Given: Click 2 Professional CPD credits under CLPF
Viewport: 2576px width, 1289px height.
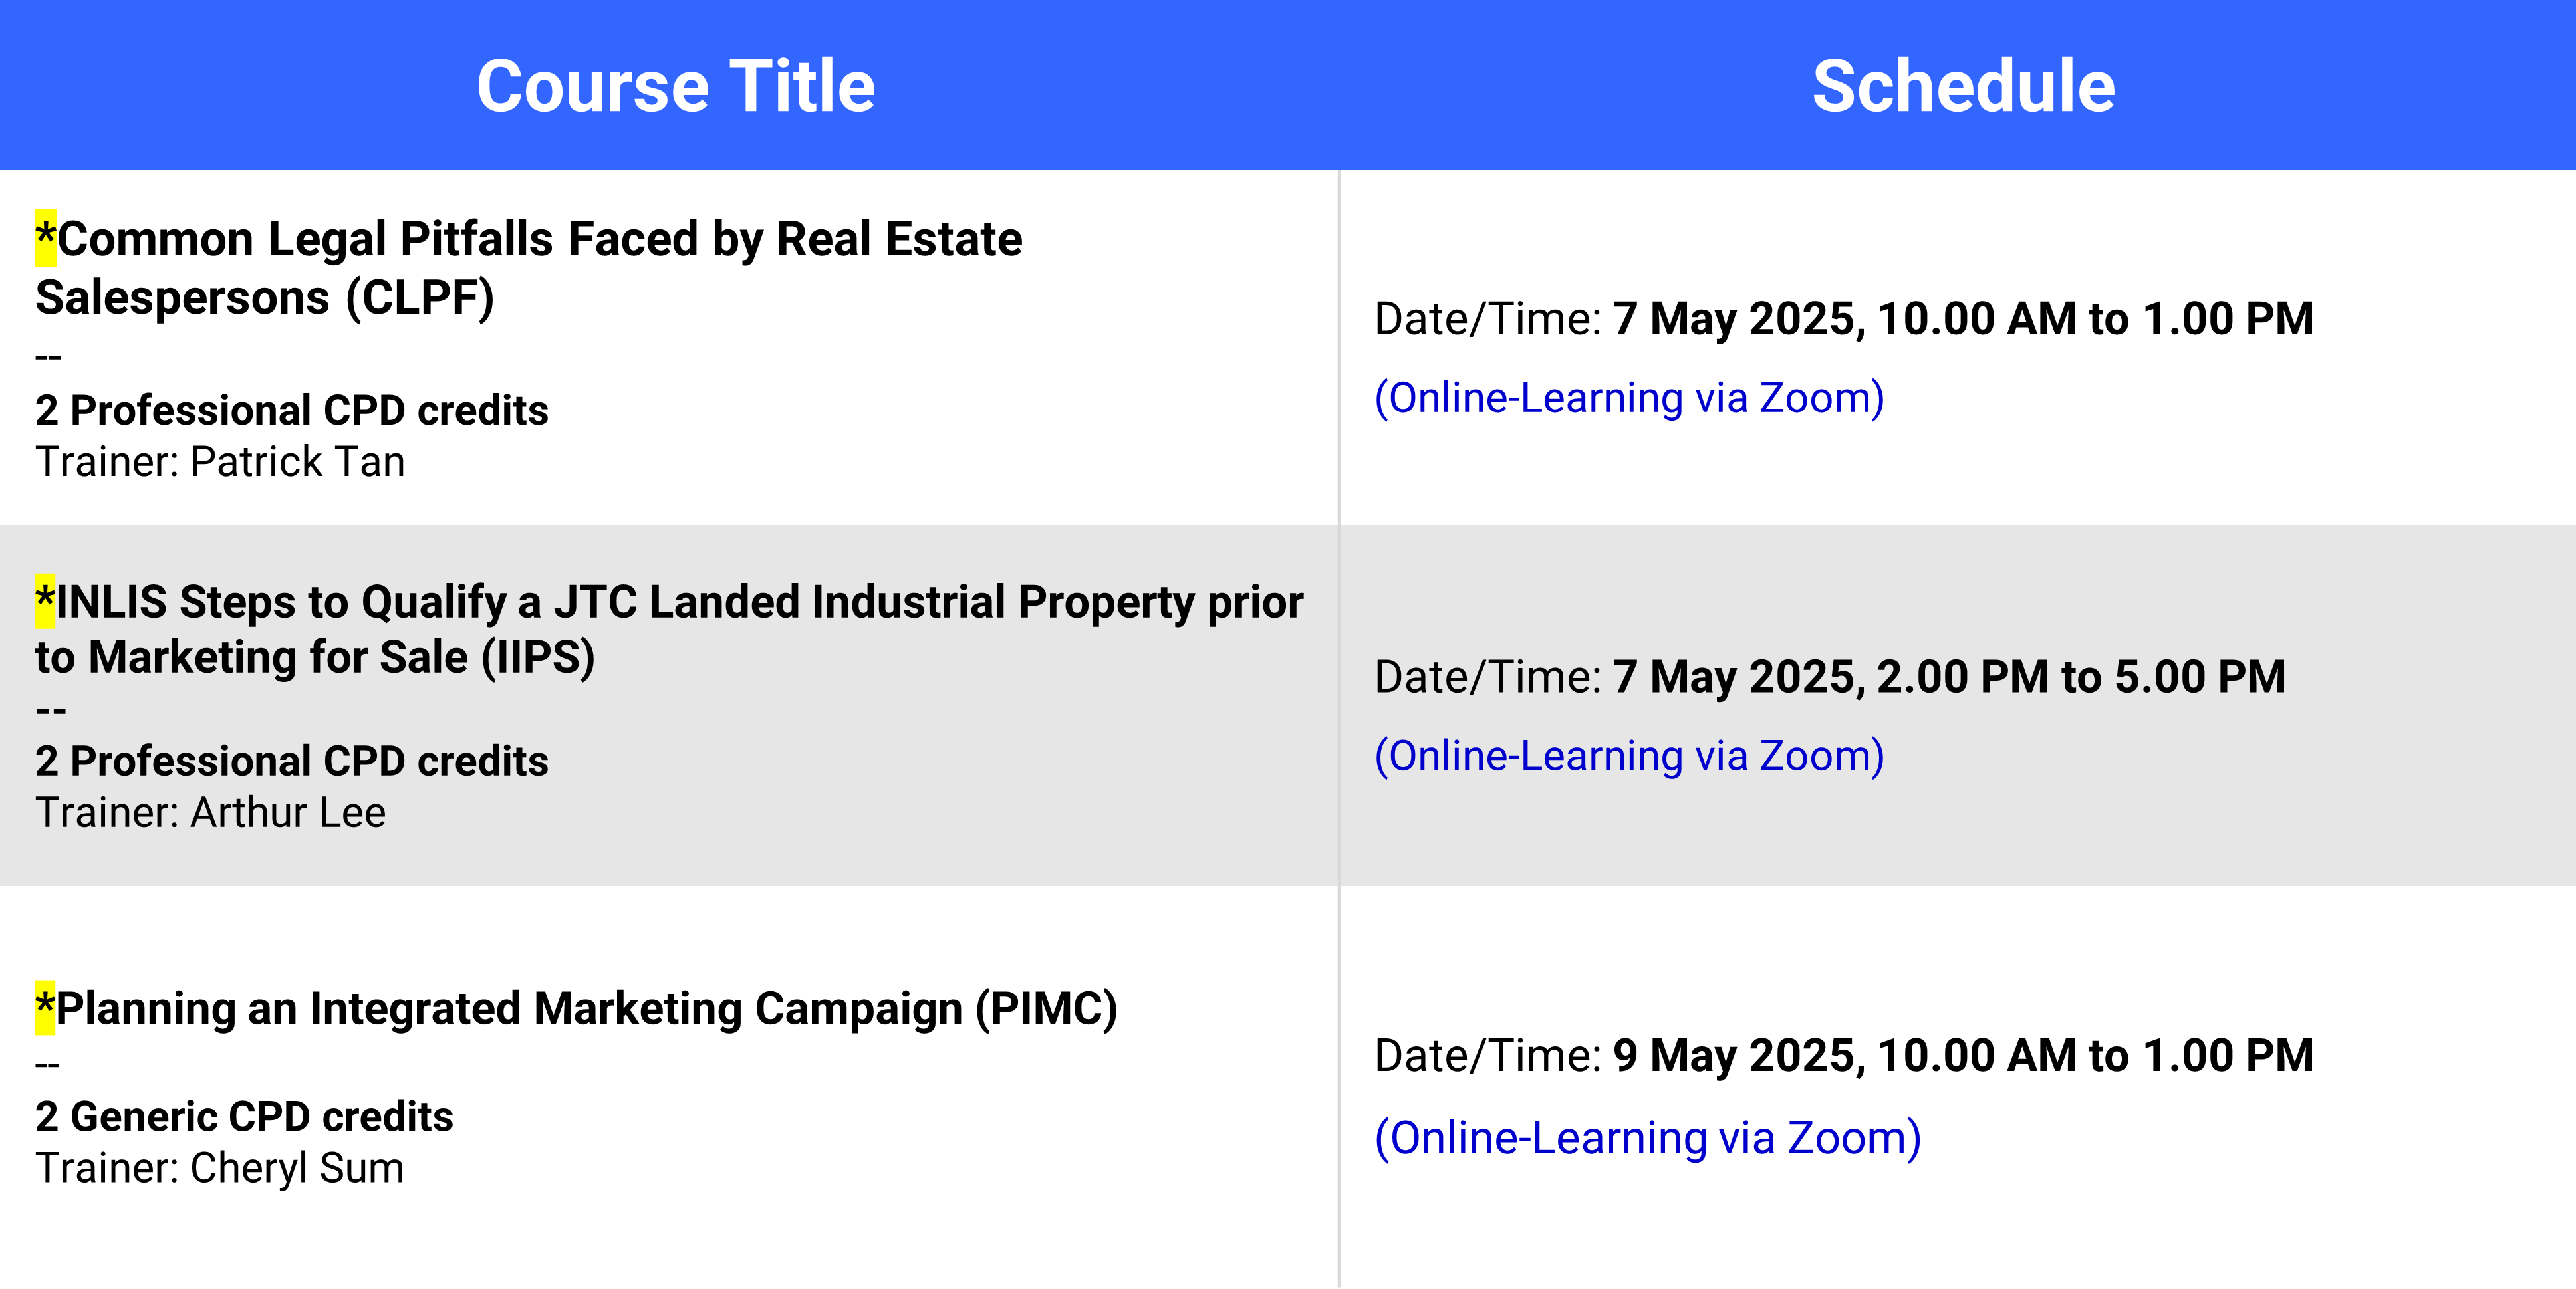Looking at the screenshot, I should [x=292, y=411].
